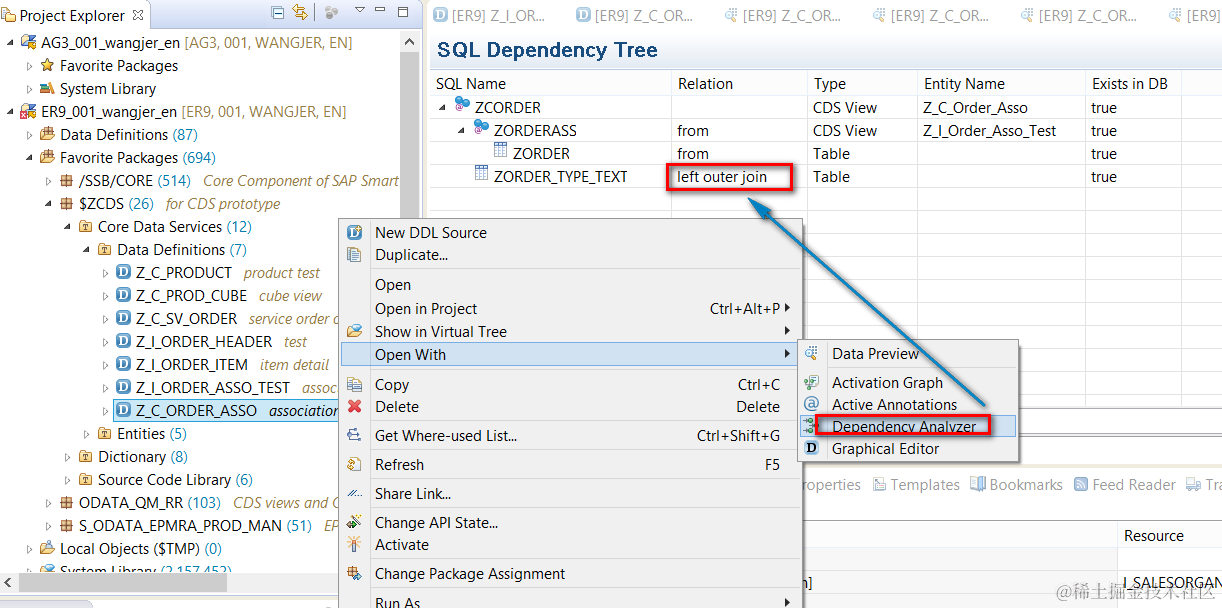The image size is (1222, 608).
Task: Click the Change API State icon
Action: pyautogui.click(x=354, y=522)
